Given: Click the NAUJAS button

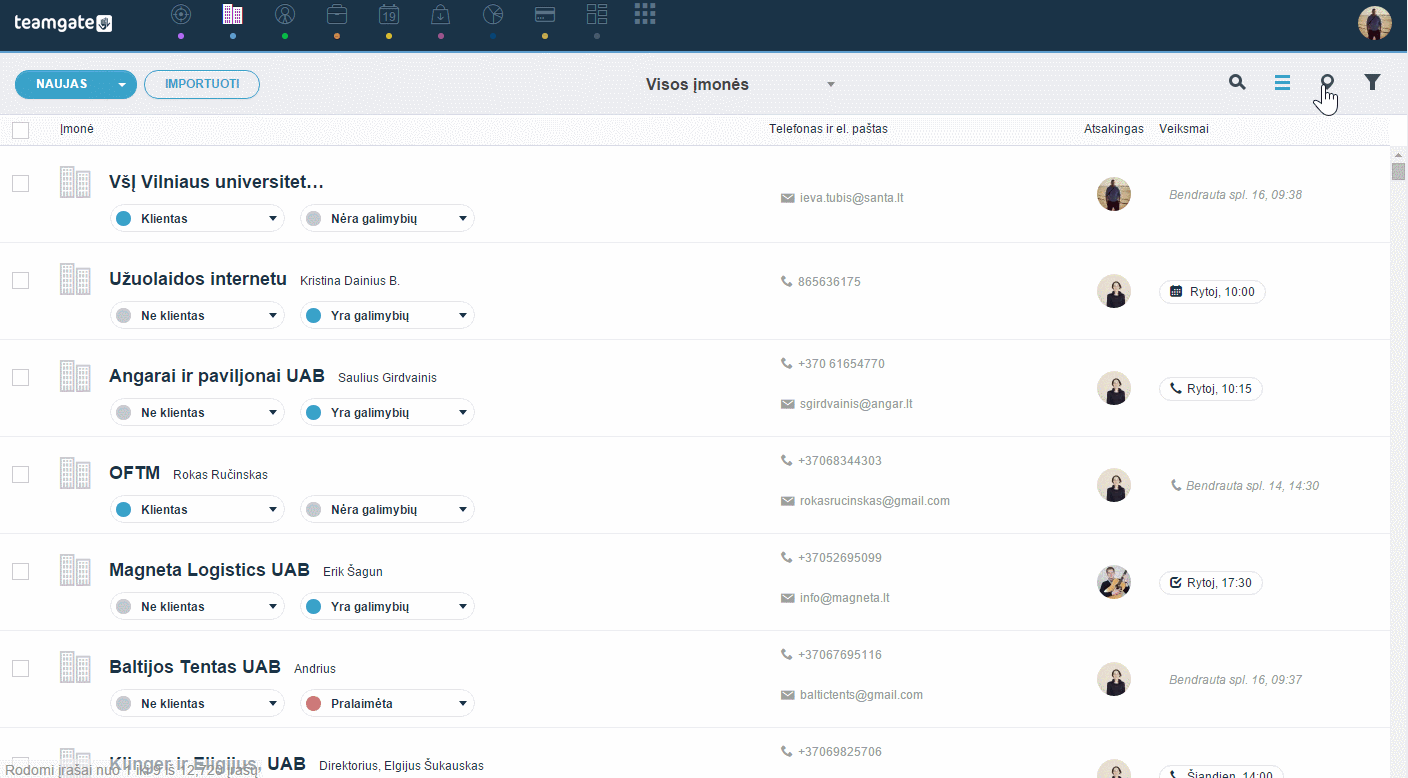Looking at the screenshot, I should [62, 85].
